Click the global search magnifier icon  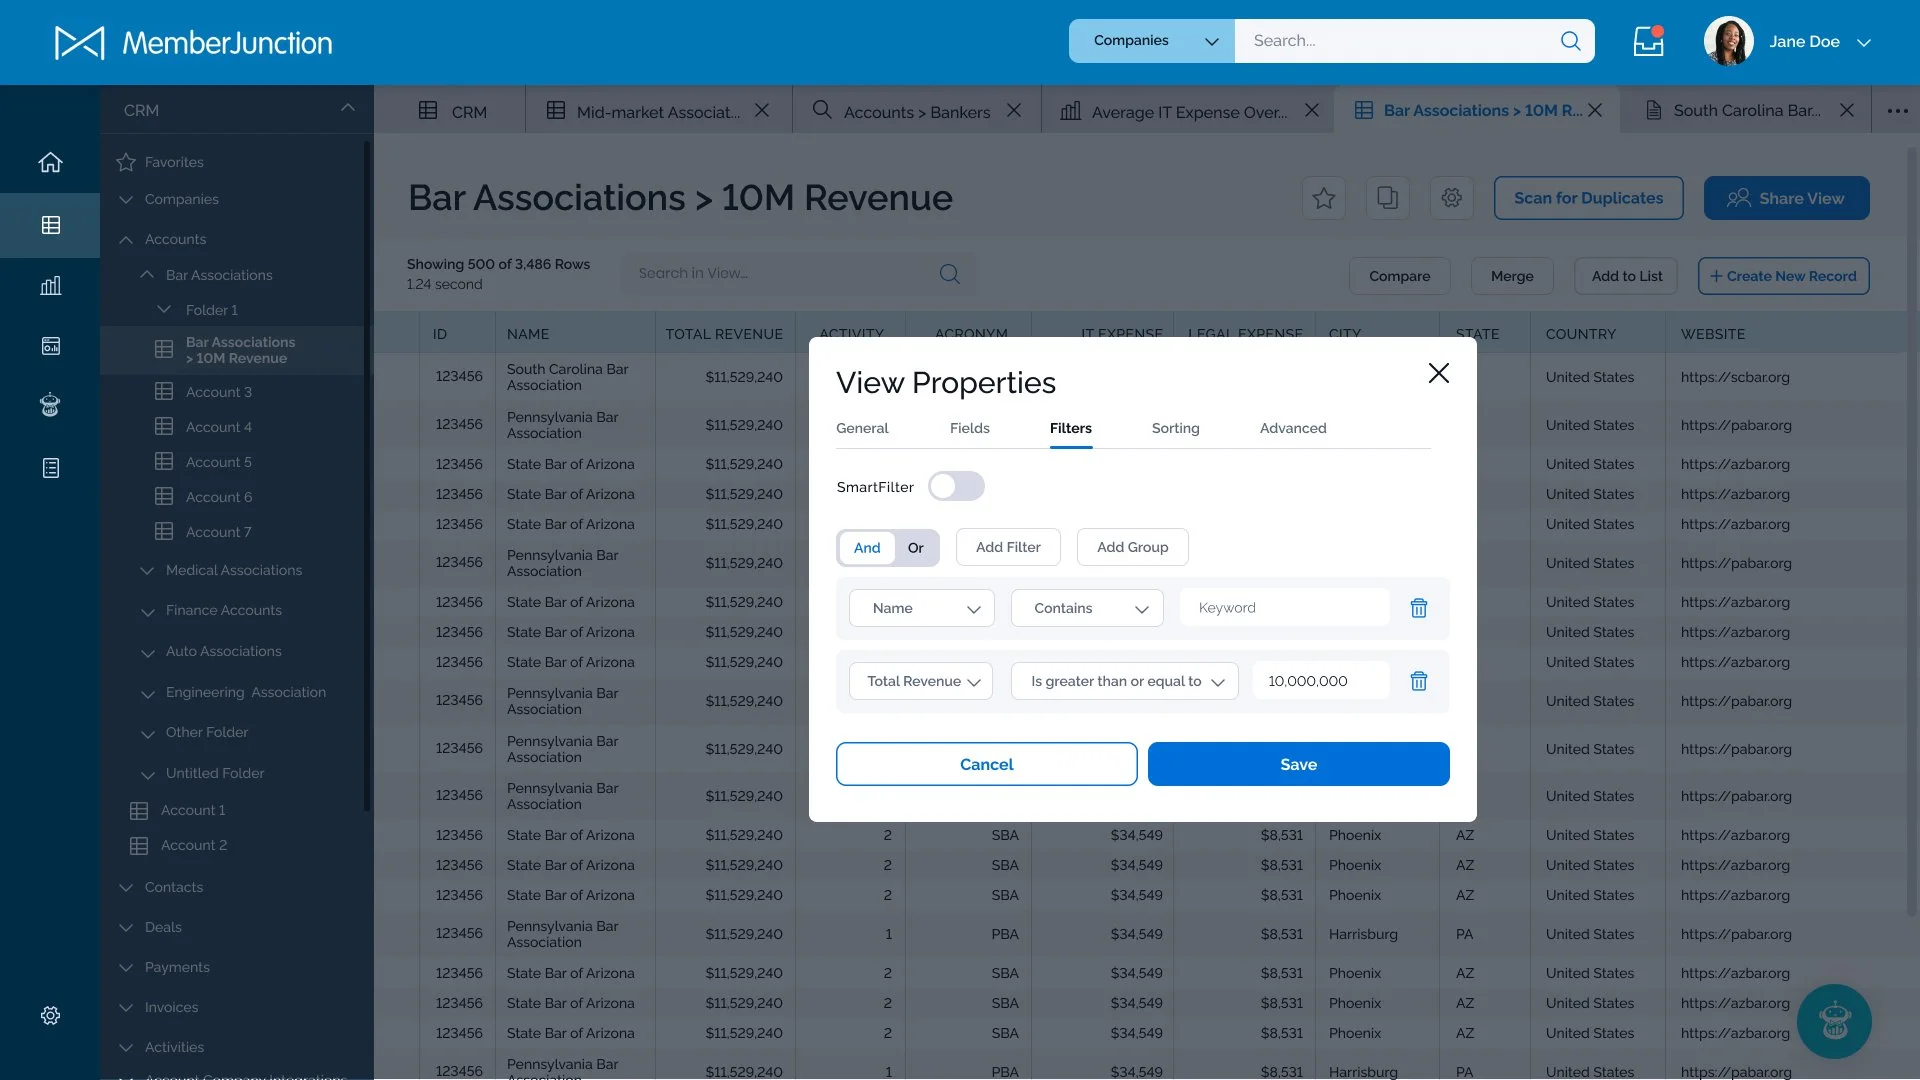coord(1570,41)
